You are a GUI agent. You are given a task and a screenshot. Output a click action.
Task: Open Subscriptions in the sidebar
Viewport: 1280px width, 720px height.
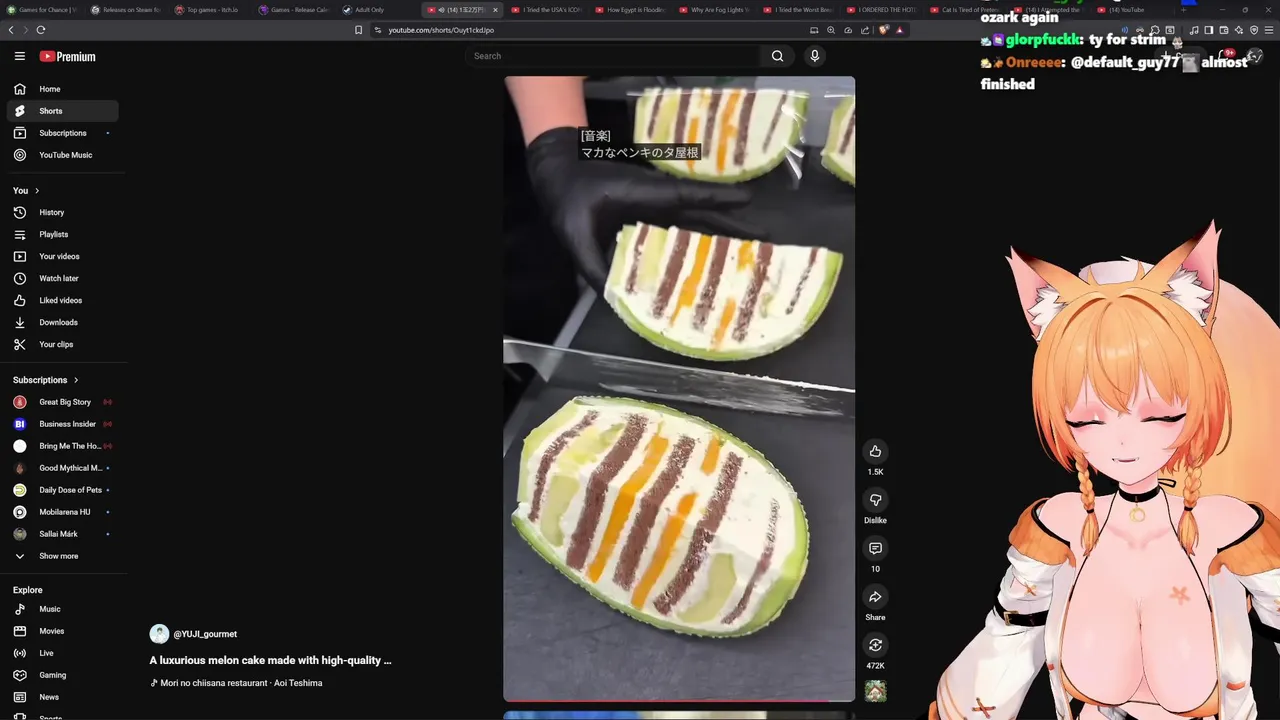(x=62, y=133)
